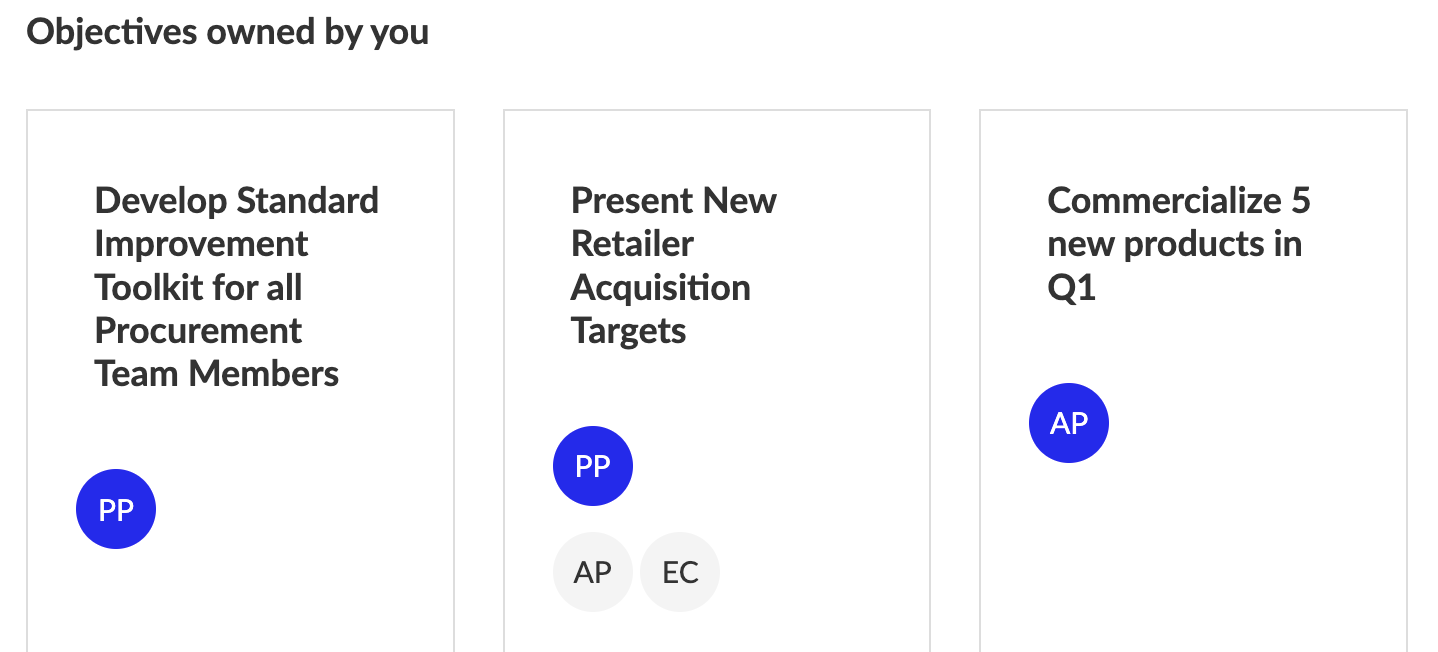This screenshot has height=652, width=1438.
Task: Click empty space right of EC avatar
Action: (820, 572)
